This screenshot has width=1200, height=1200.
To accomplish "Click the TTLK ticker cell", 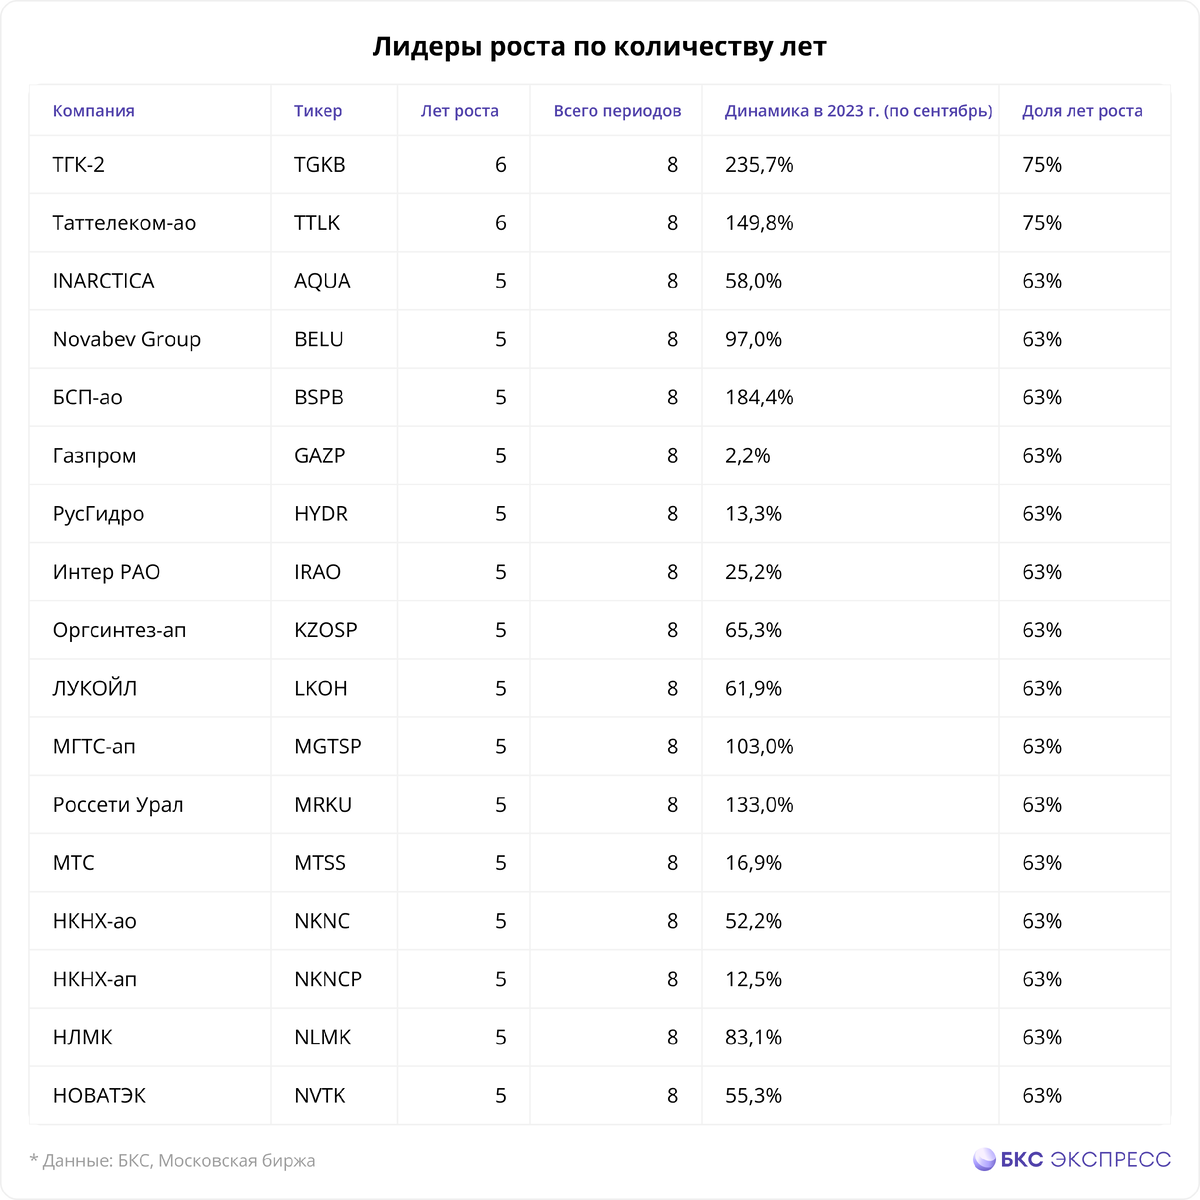I will tap(317, 223).
